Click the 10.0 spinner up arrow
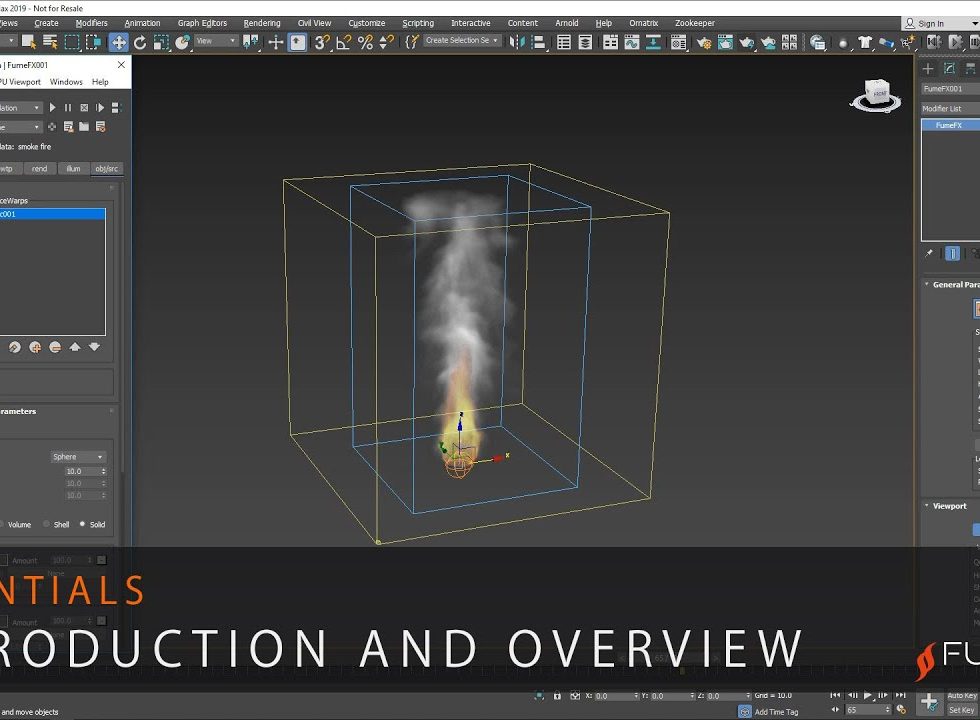 [x=104, y=468]
